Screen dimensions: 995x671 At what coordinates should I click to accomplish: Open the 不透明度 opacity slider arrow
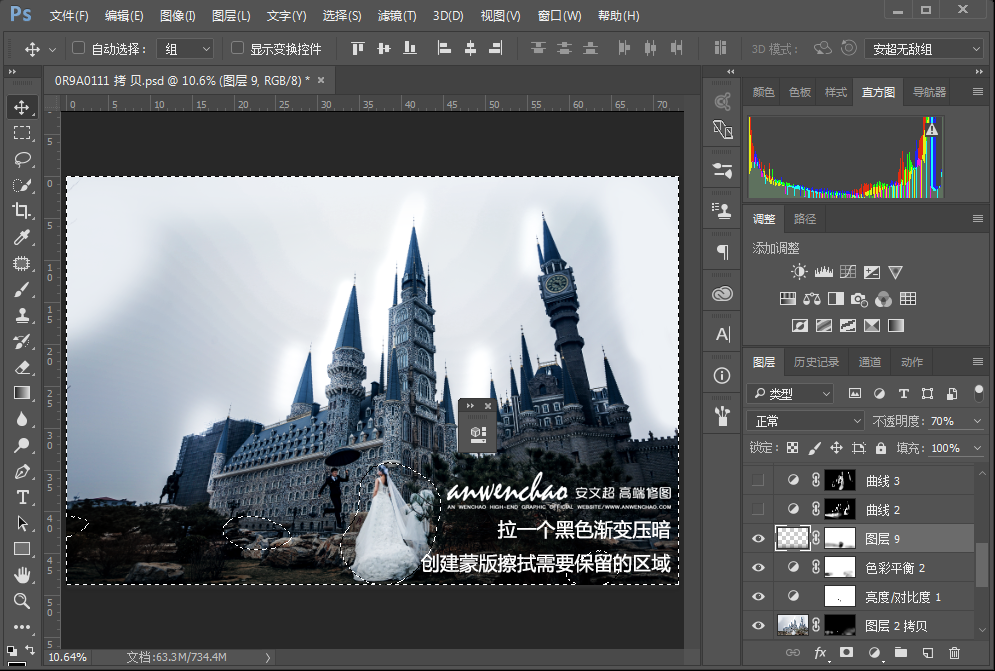click(977, 421)
